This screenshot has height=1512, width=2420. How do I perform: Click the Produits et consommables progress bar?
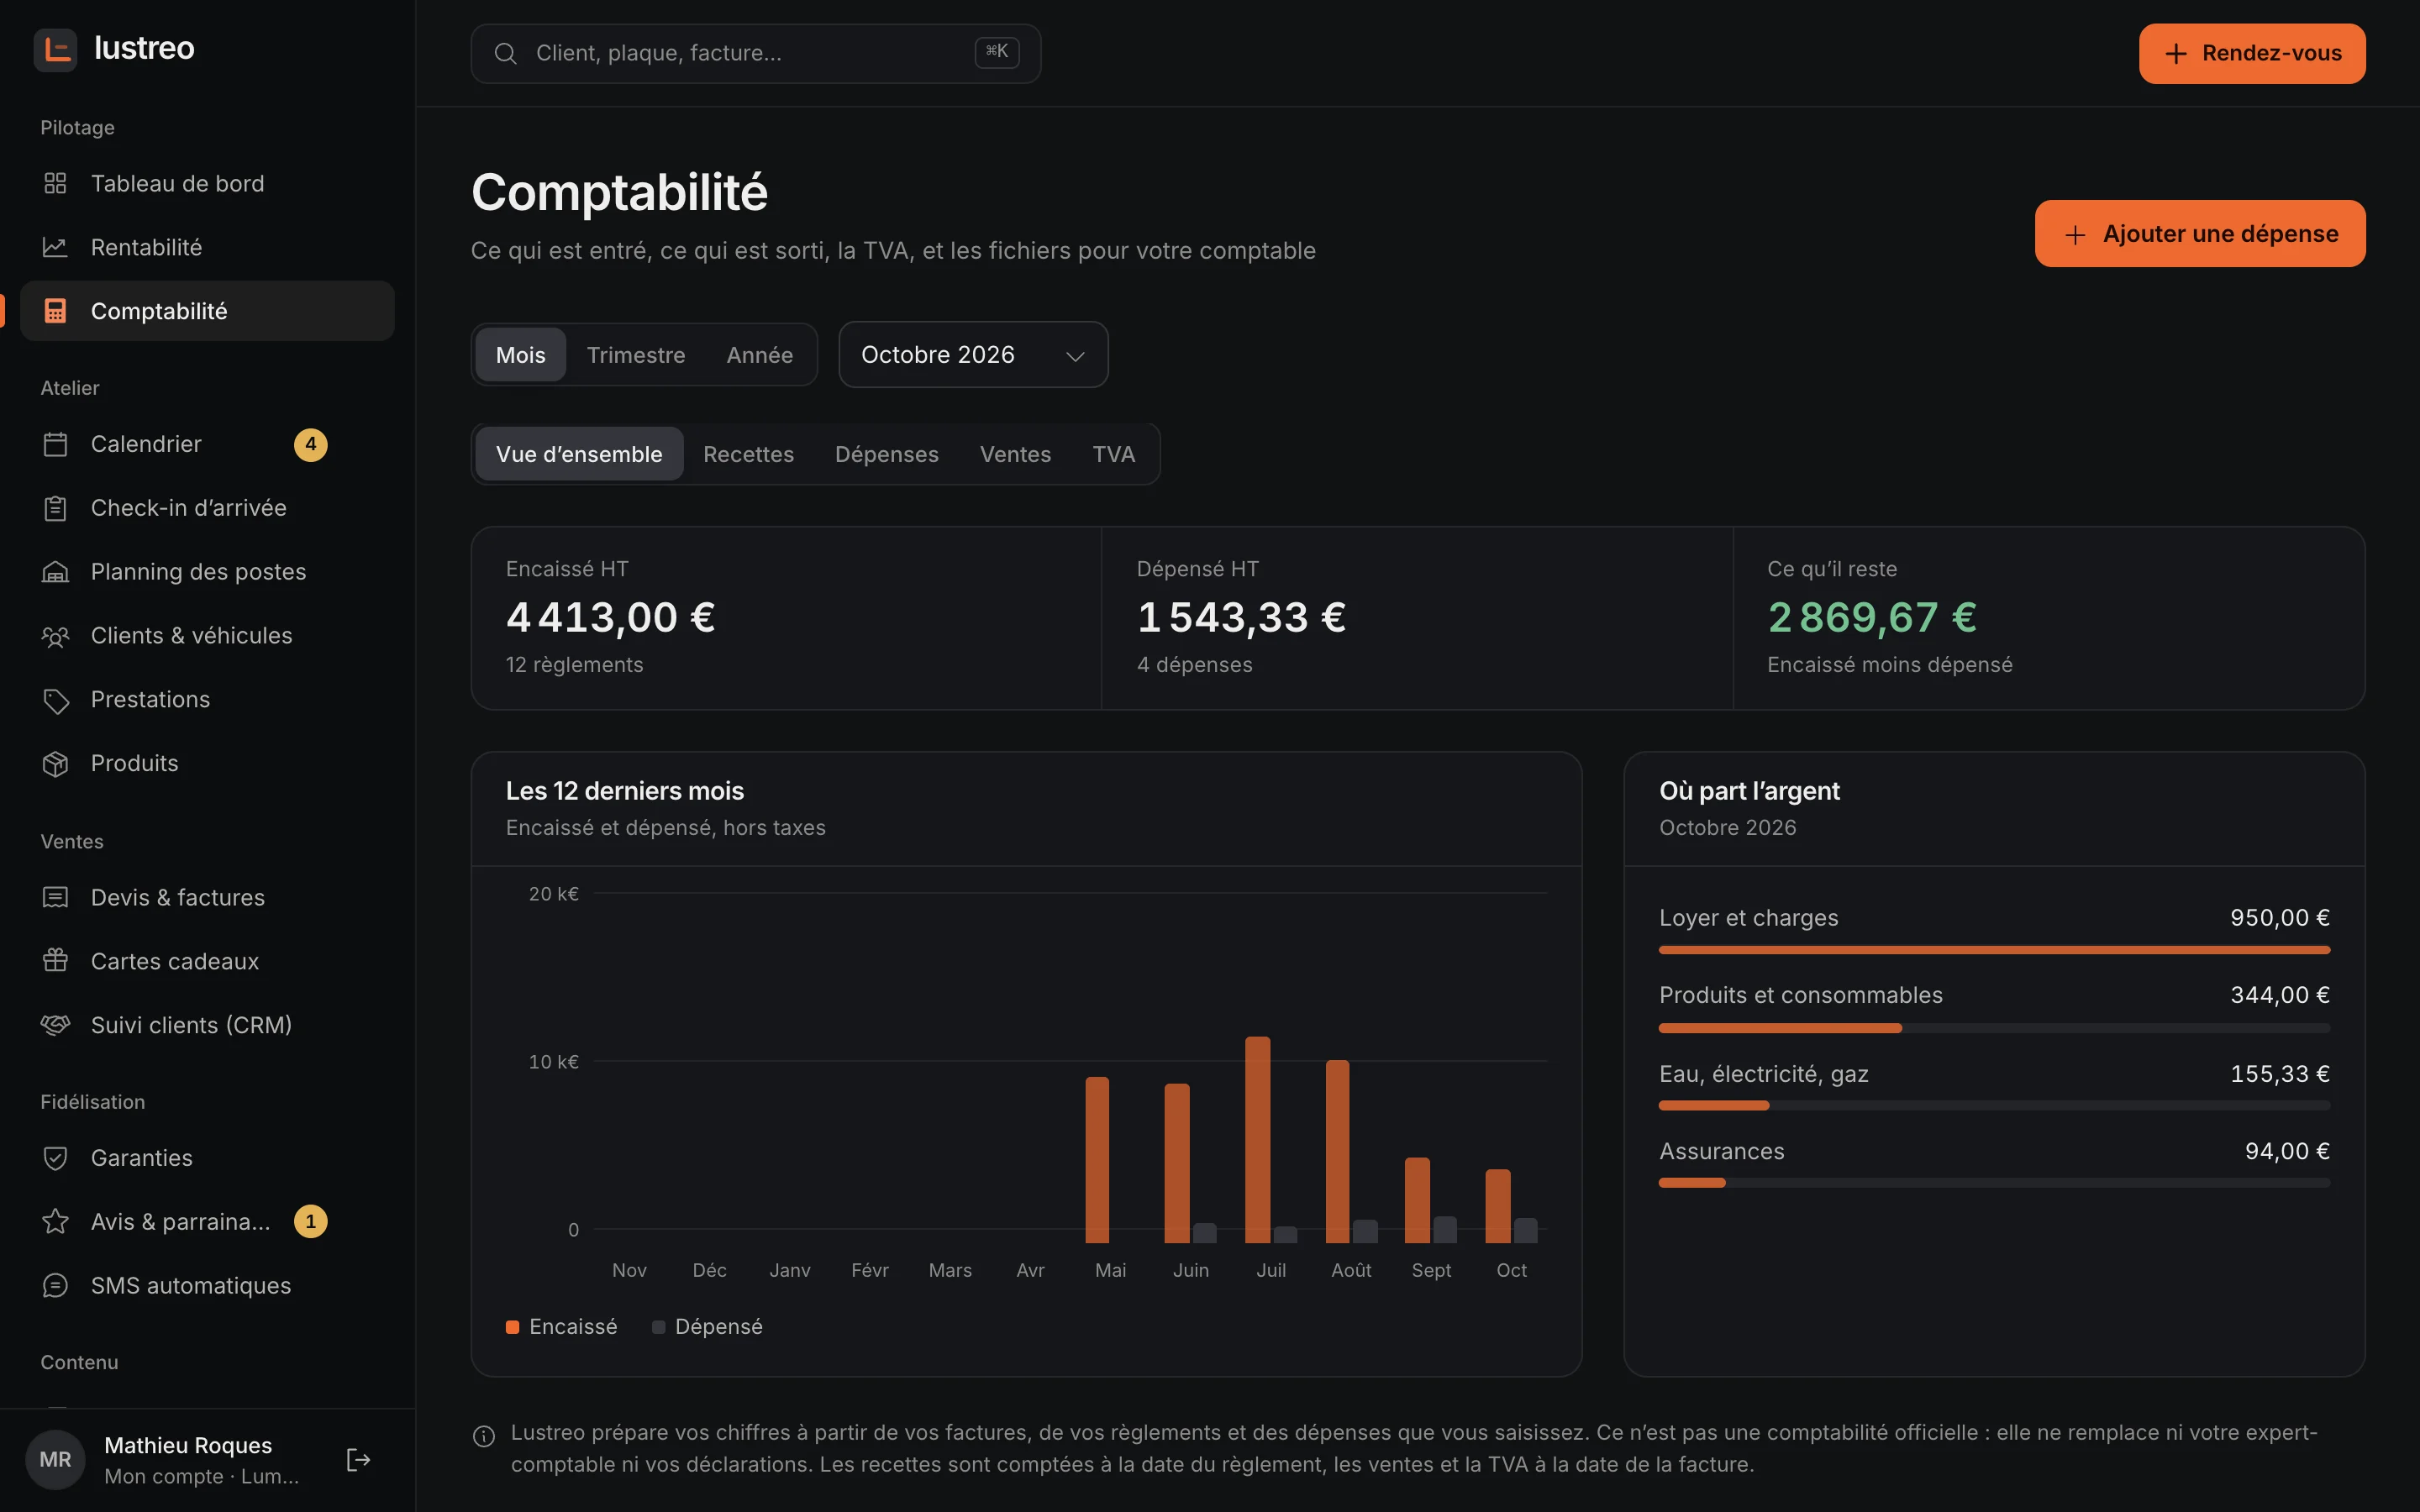coord(1994,1028)
